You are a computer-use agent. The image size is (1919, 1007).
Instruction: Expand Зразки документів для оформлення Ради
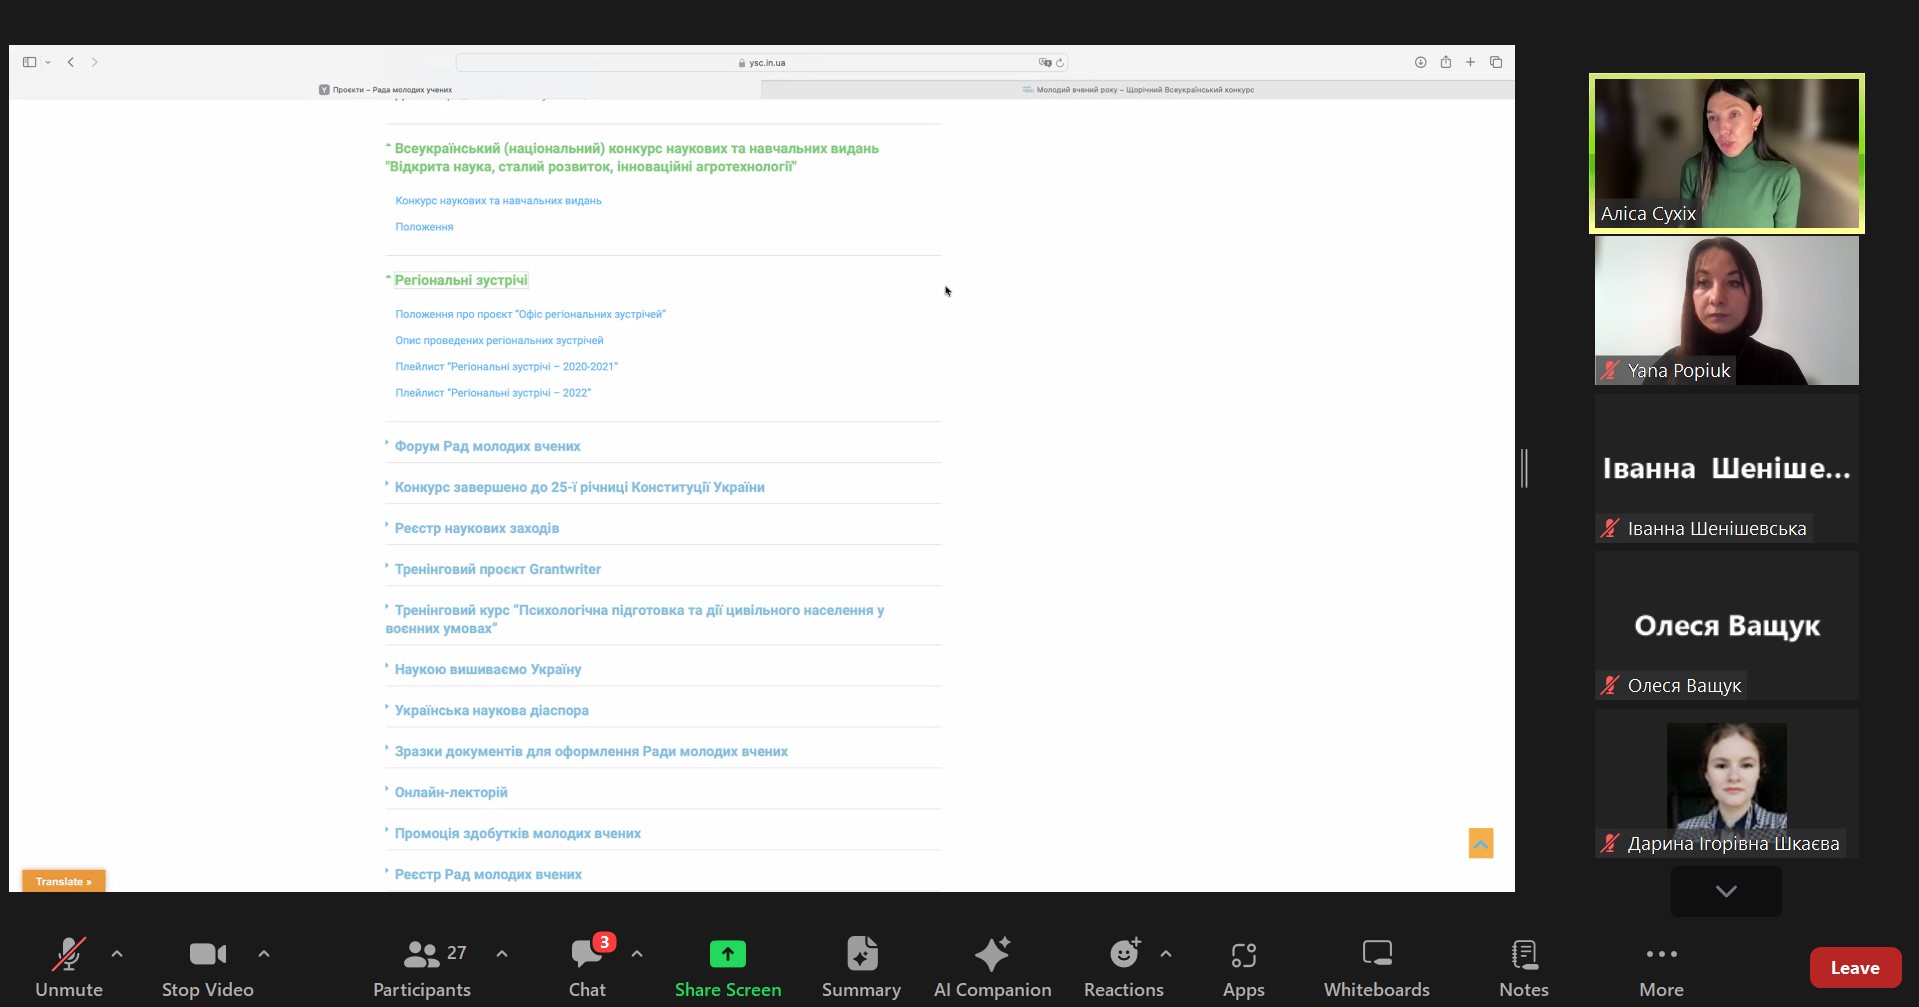591,751
